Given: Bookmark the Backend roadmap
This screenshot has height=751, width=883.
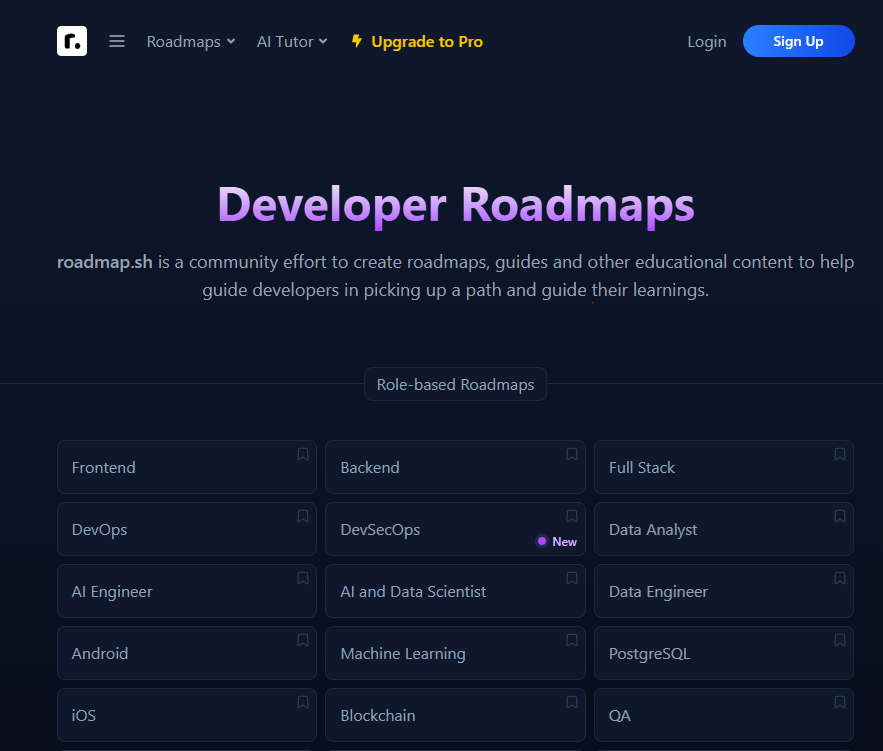Looking at the screenshot, I should pos(572,454).
